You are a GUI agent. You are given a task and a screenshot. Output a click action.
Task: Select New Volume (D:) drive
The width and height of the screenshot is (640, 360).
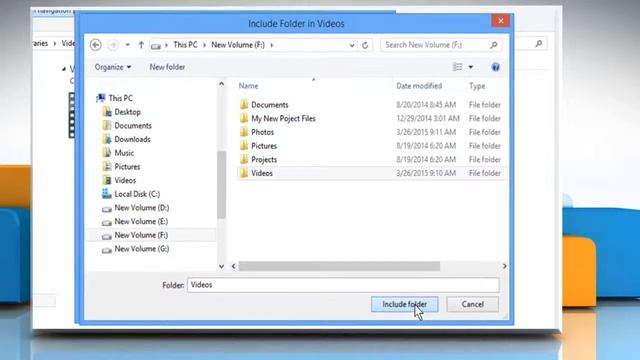[x=141, y=208]
